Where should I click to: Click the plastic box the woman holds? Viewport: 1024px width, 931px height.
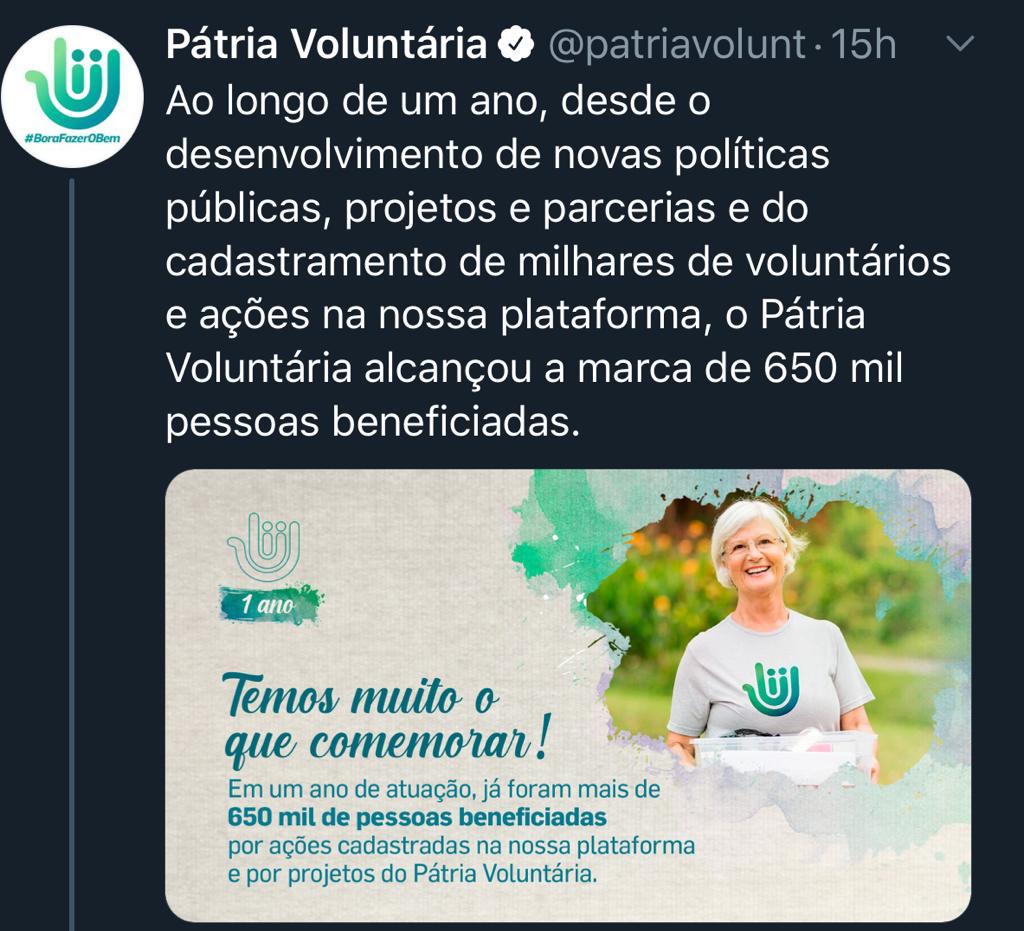click(x=782, y=756)
